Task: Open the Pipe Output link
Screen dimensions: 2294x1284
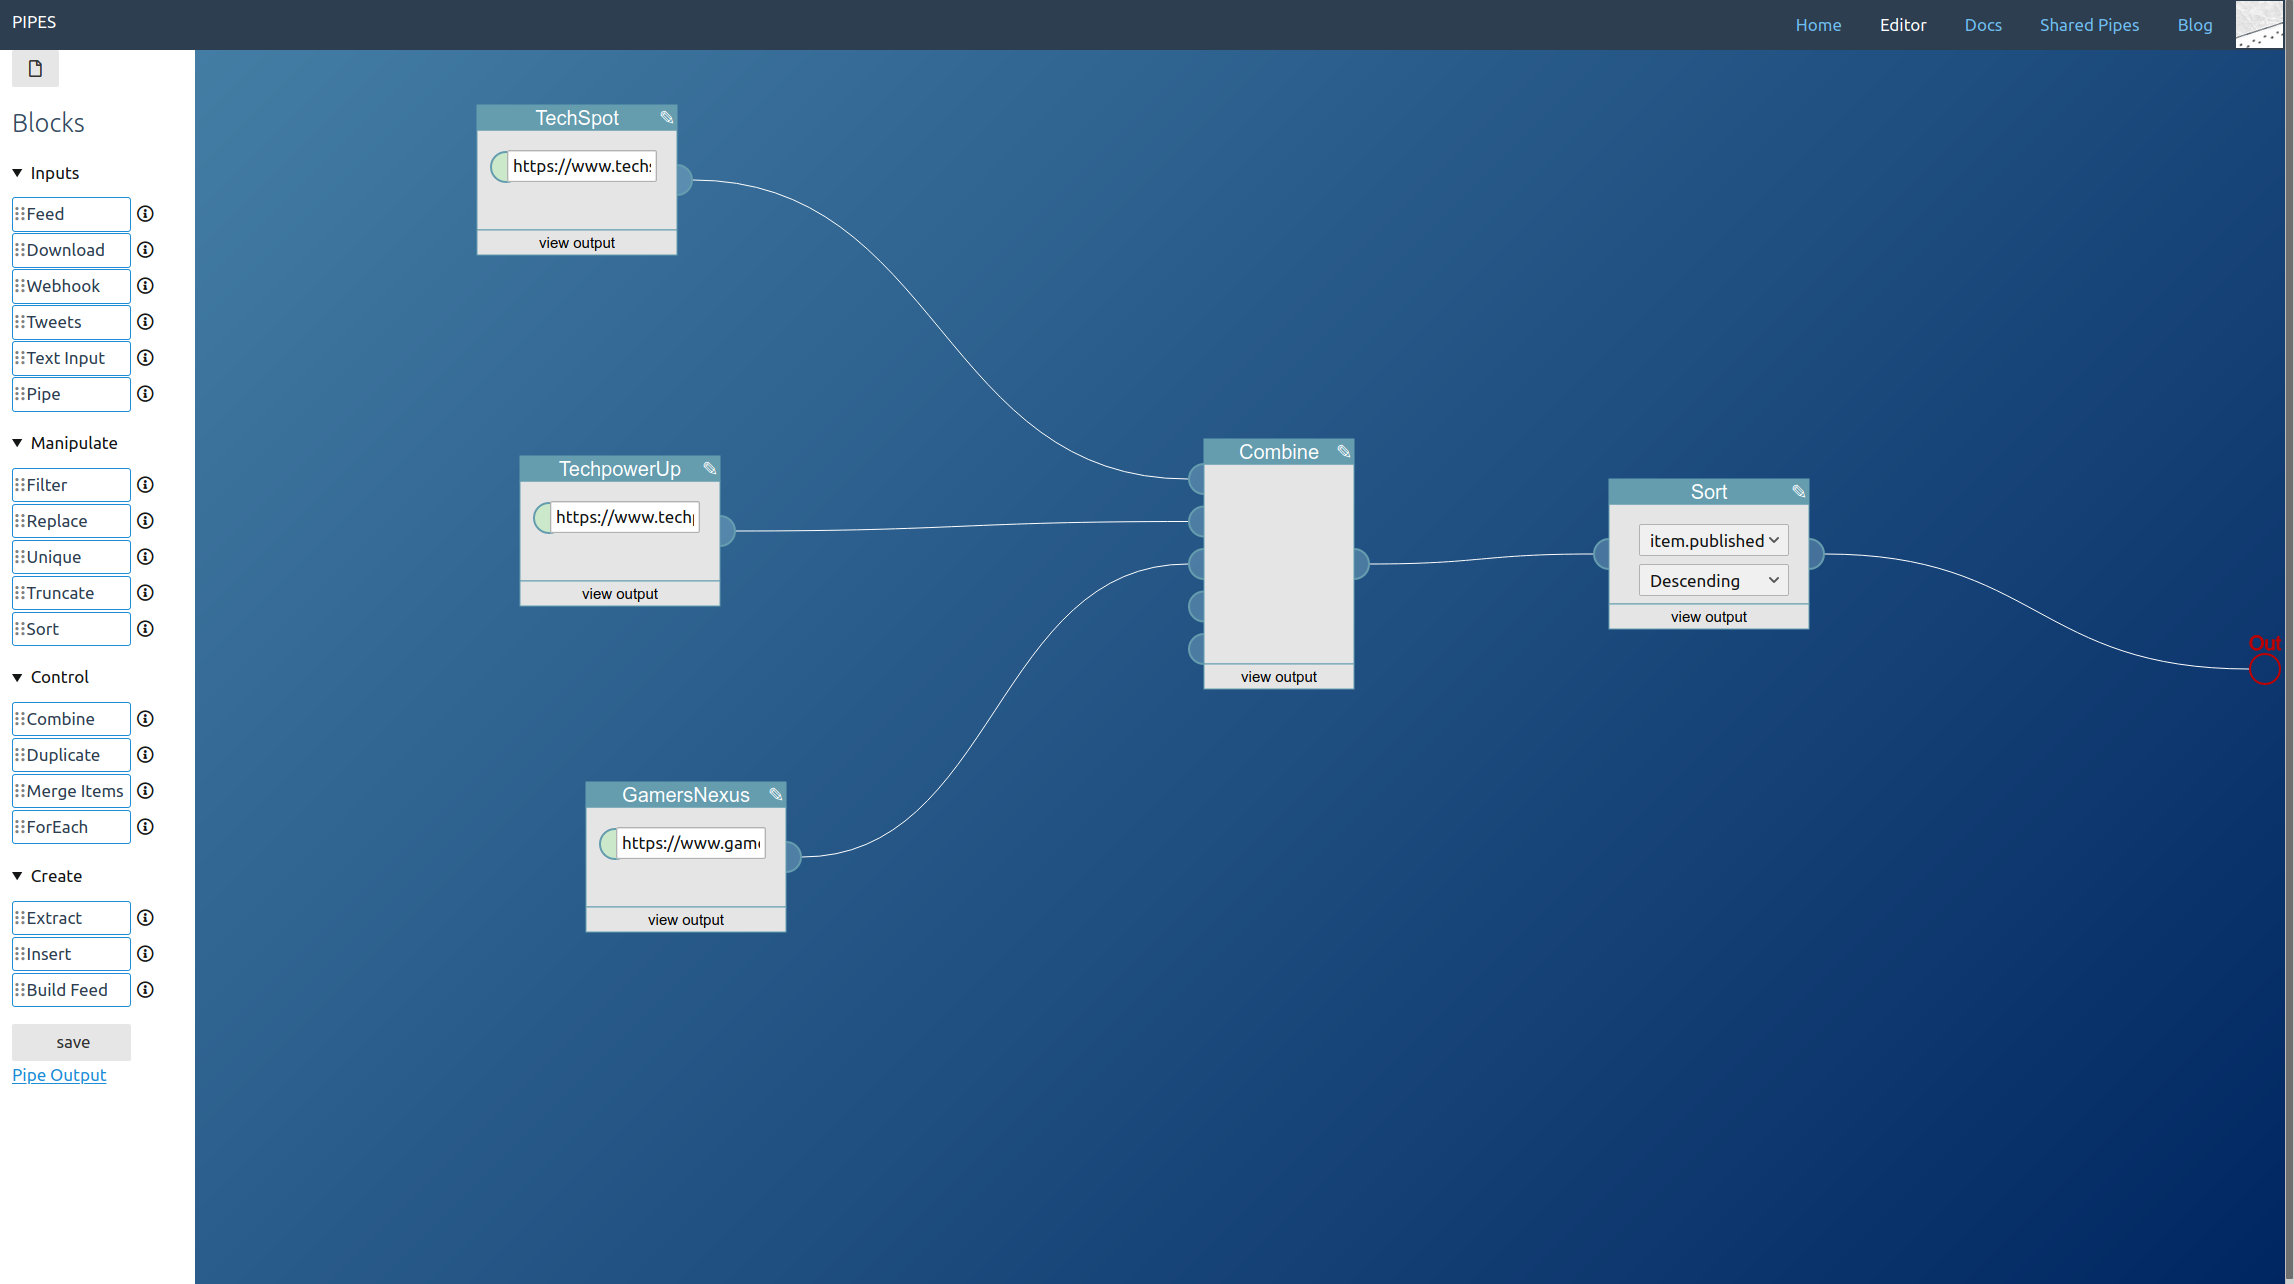Action: point(59,1075)
